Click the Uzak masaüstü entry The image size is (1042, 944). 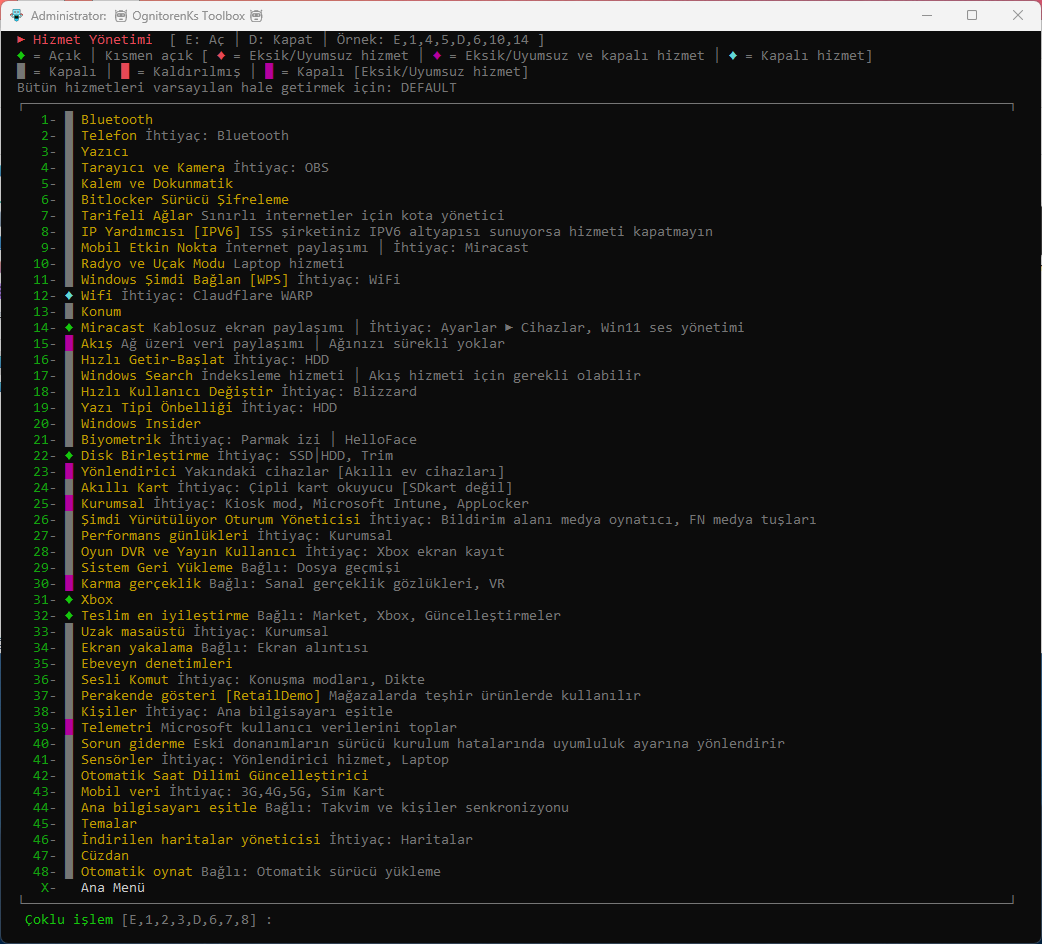click(x=133, y=632)
